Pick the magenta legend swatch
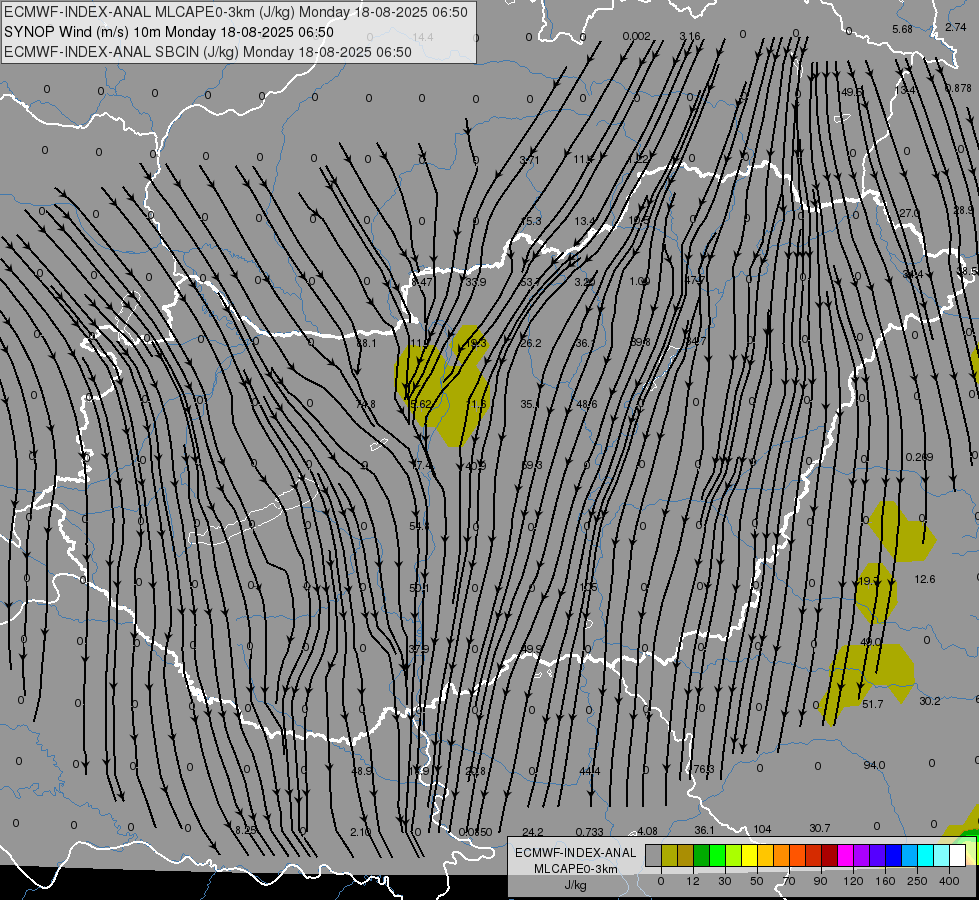The width and height of the screenshot is (979, 900). 845,856
